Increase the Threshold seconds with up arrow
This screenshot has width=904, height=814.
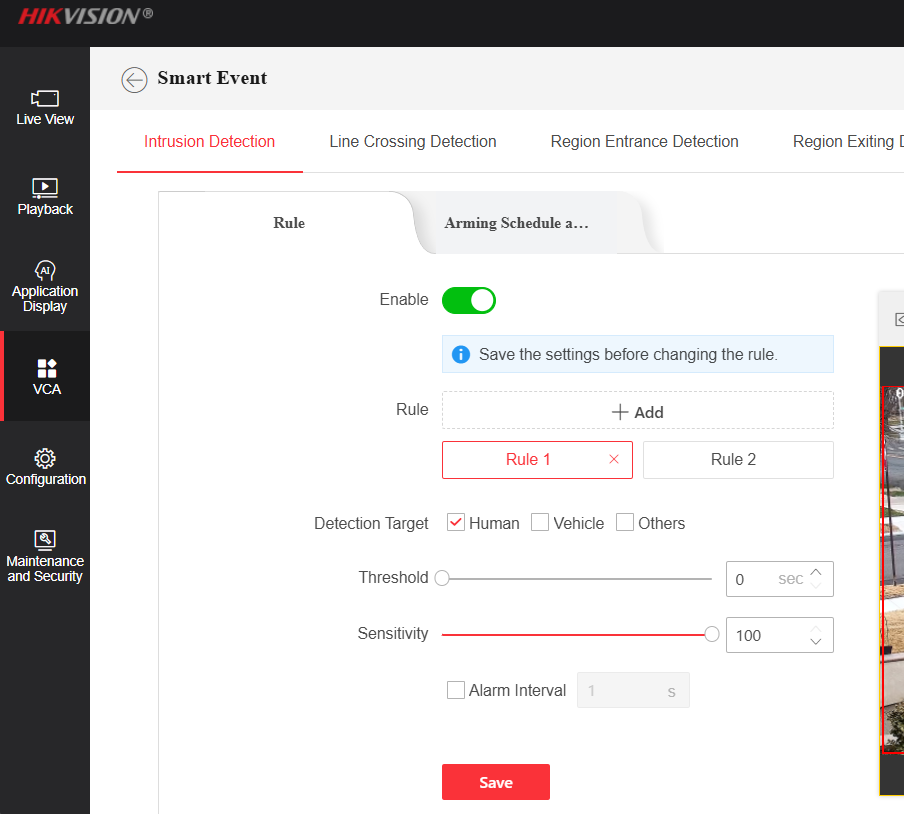pos(816,572)
